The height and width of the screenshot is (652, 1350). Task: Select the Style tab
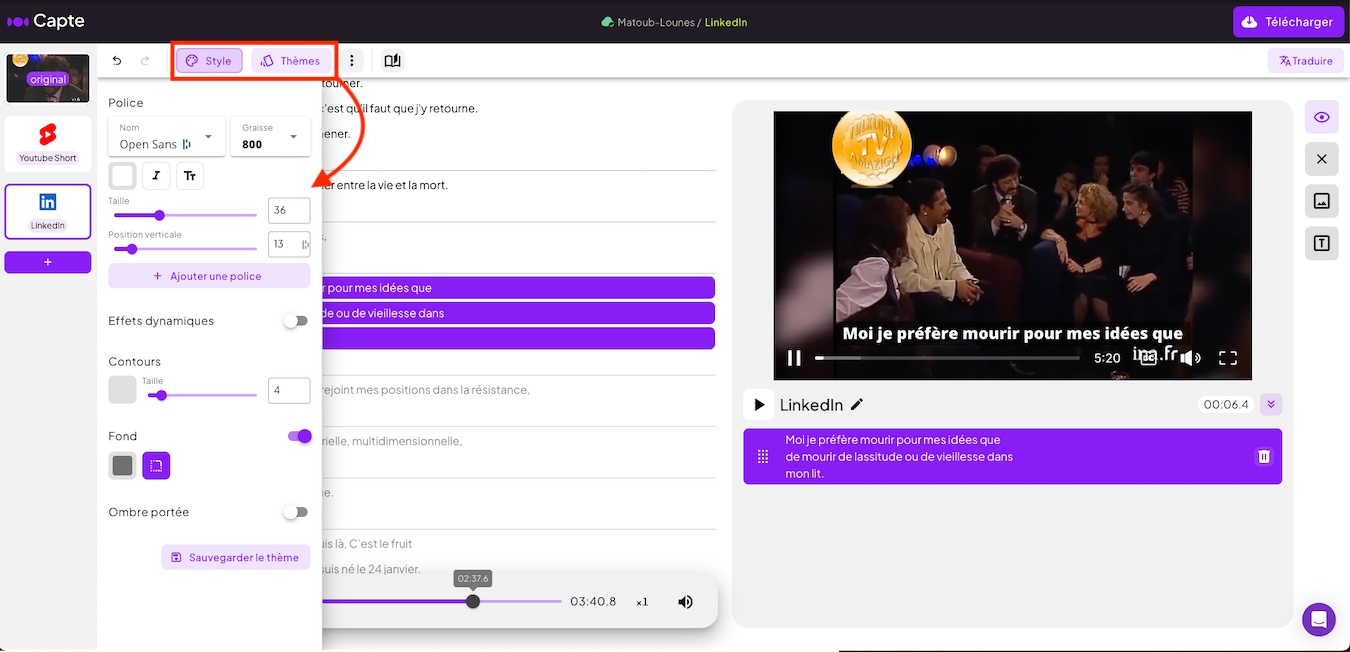(209, 61)
